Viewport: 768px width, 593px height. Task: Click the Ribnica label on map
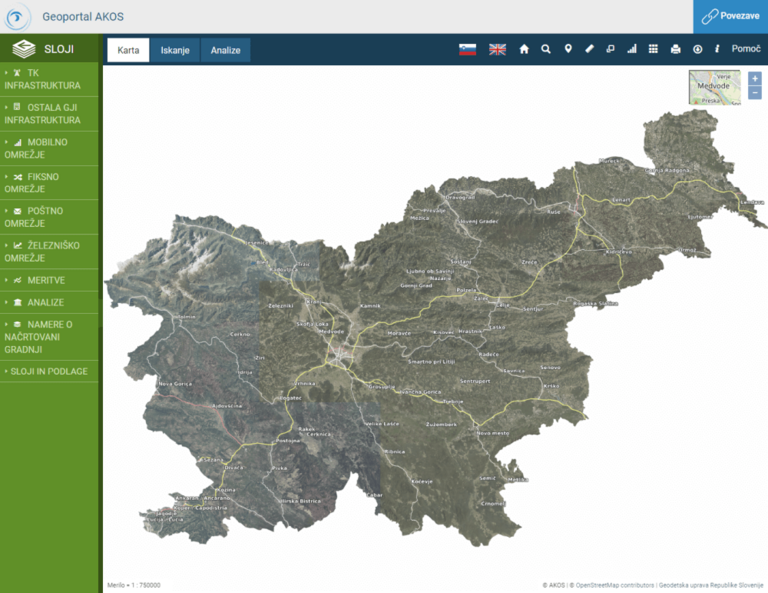[394, 452]
